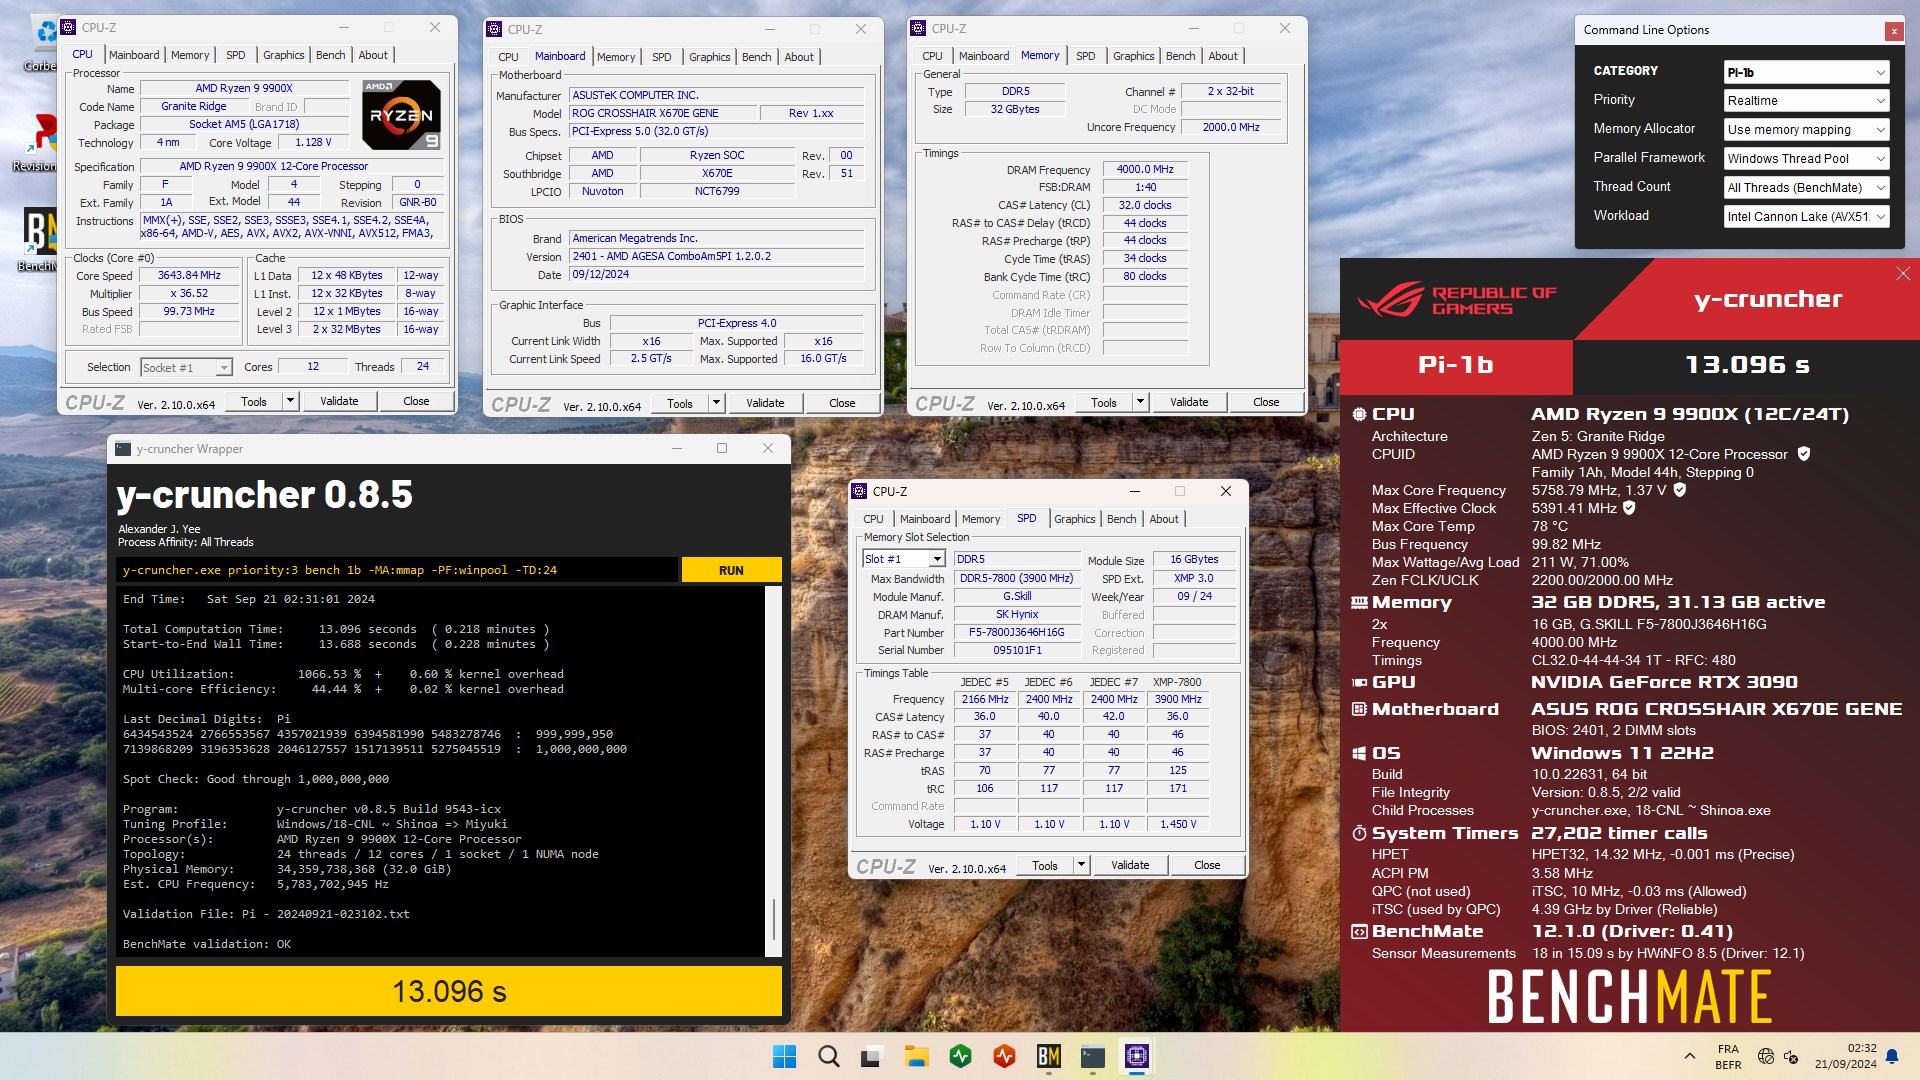Open Memory Allocator dropdown

point(1806,130)
